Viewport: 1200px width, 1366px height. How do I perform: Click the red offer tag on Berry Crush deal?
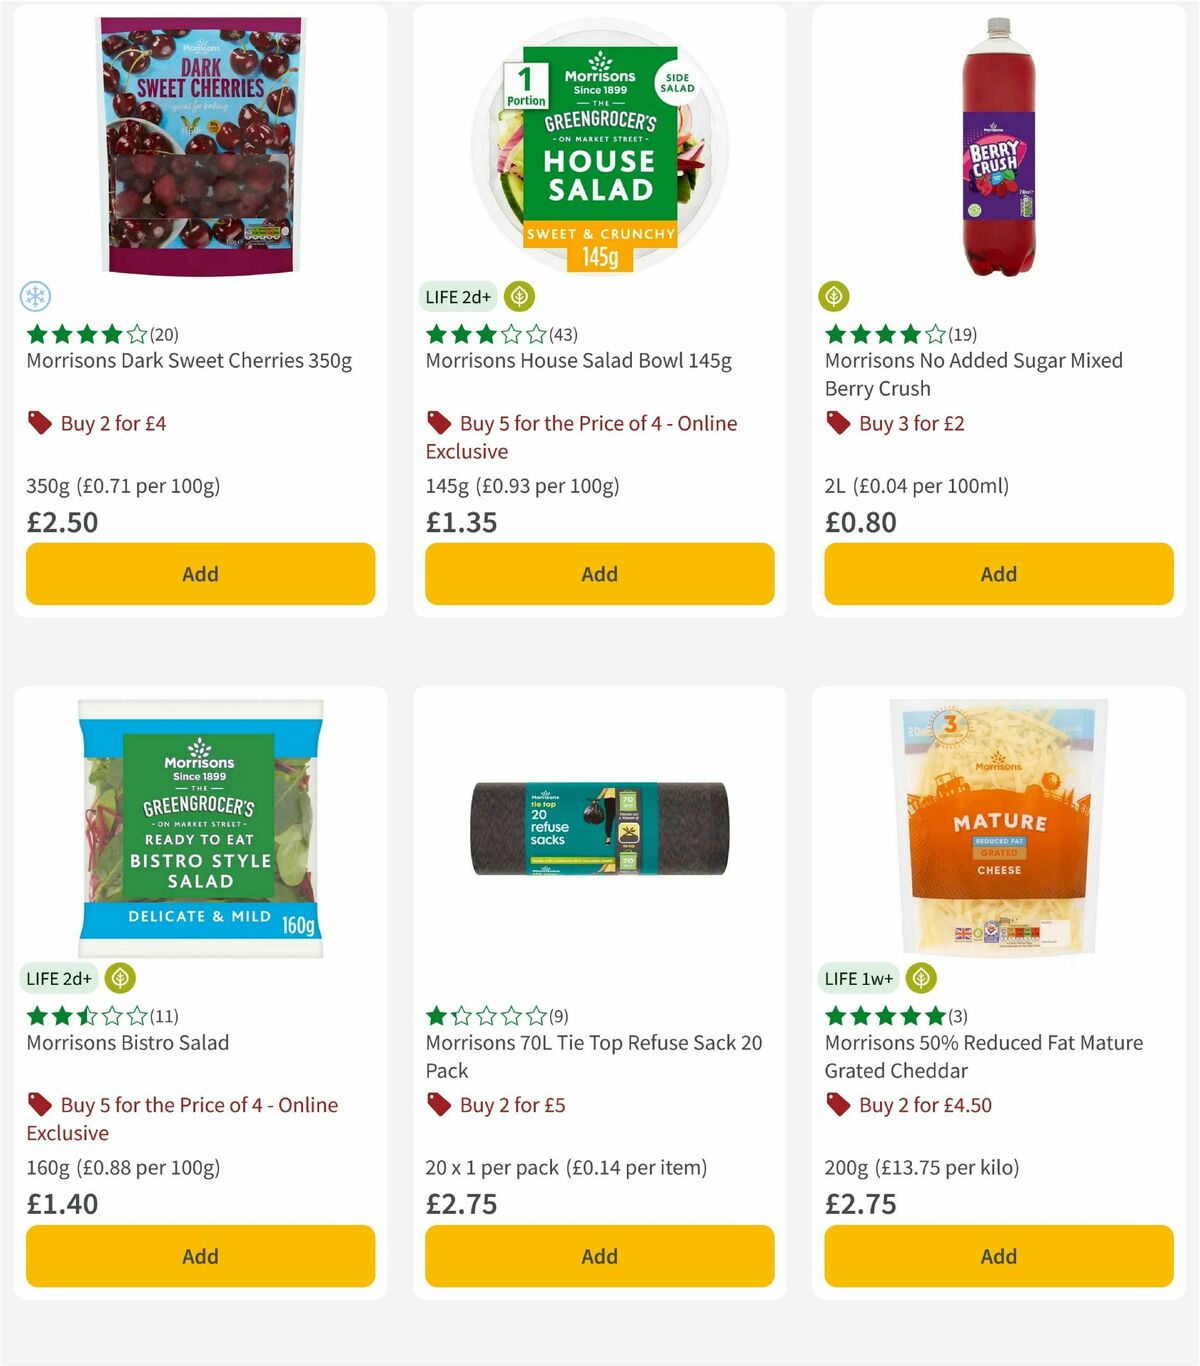pyautogui.click(x=838, y=423)
